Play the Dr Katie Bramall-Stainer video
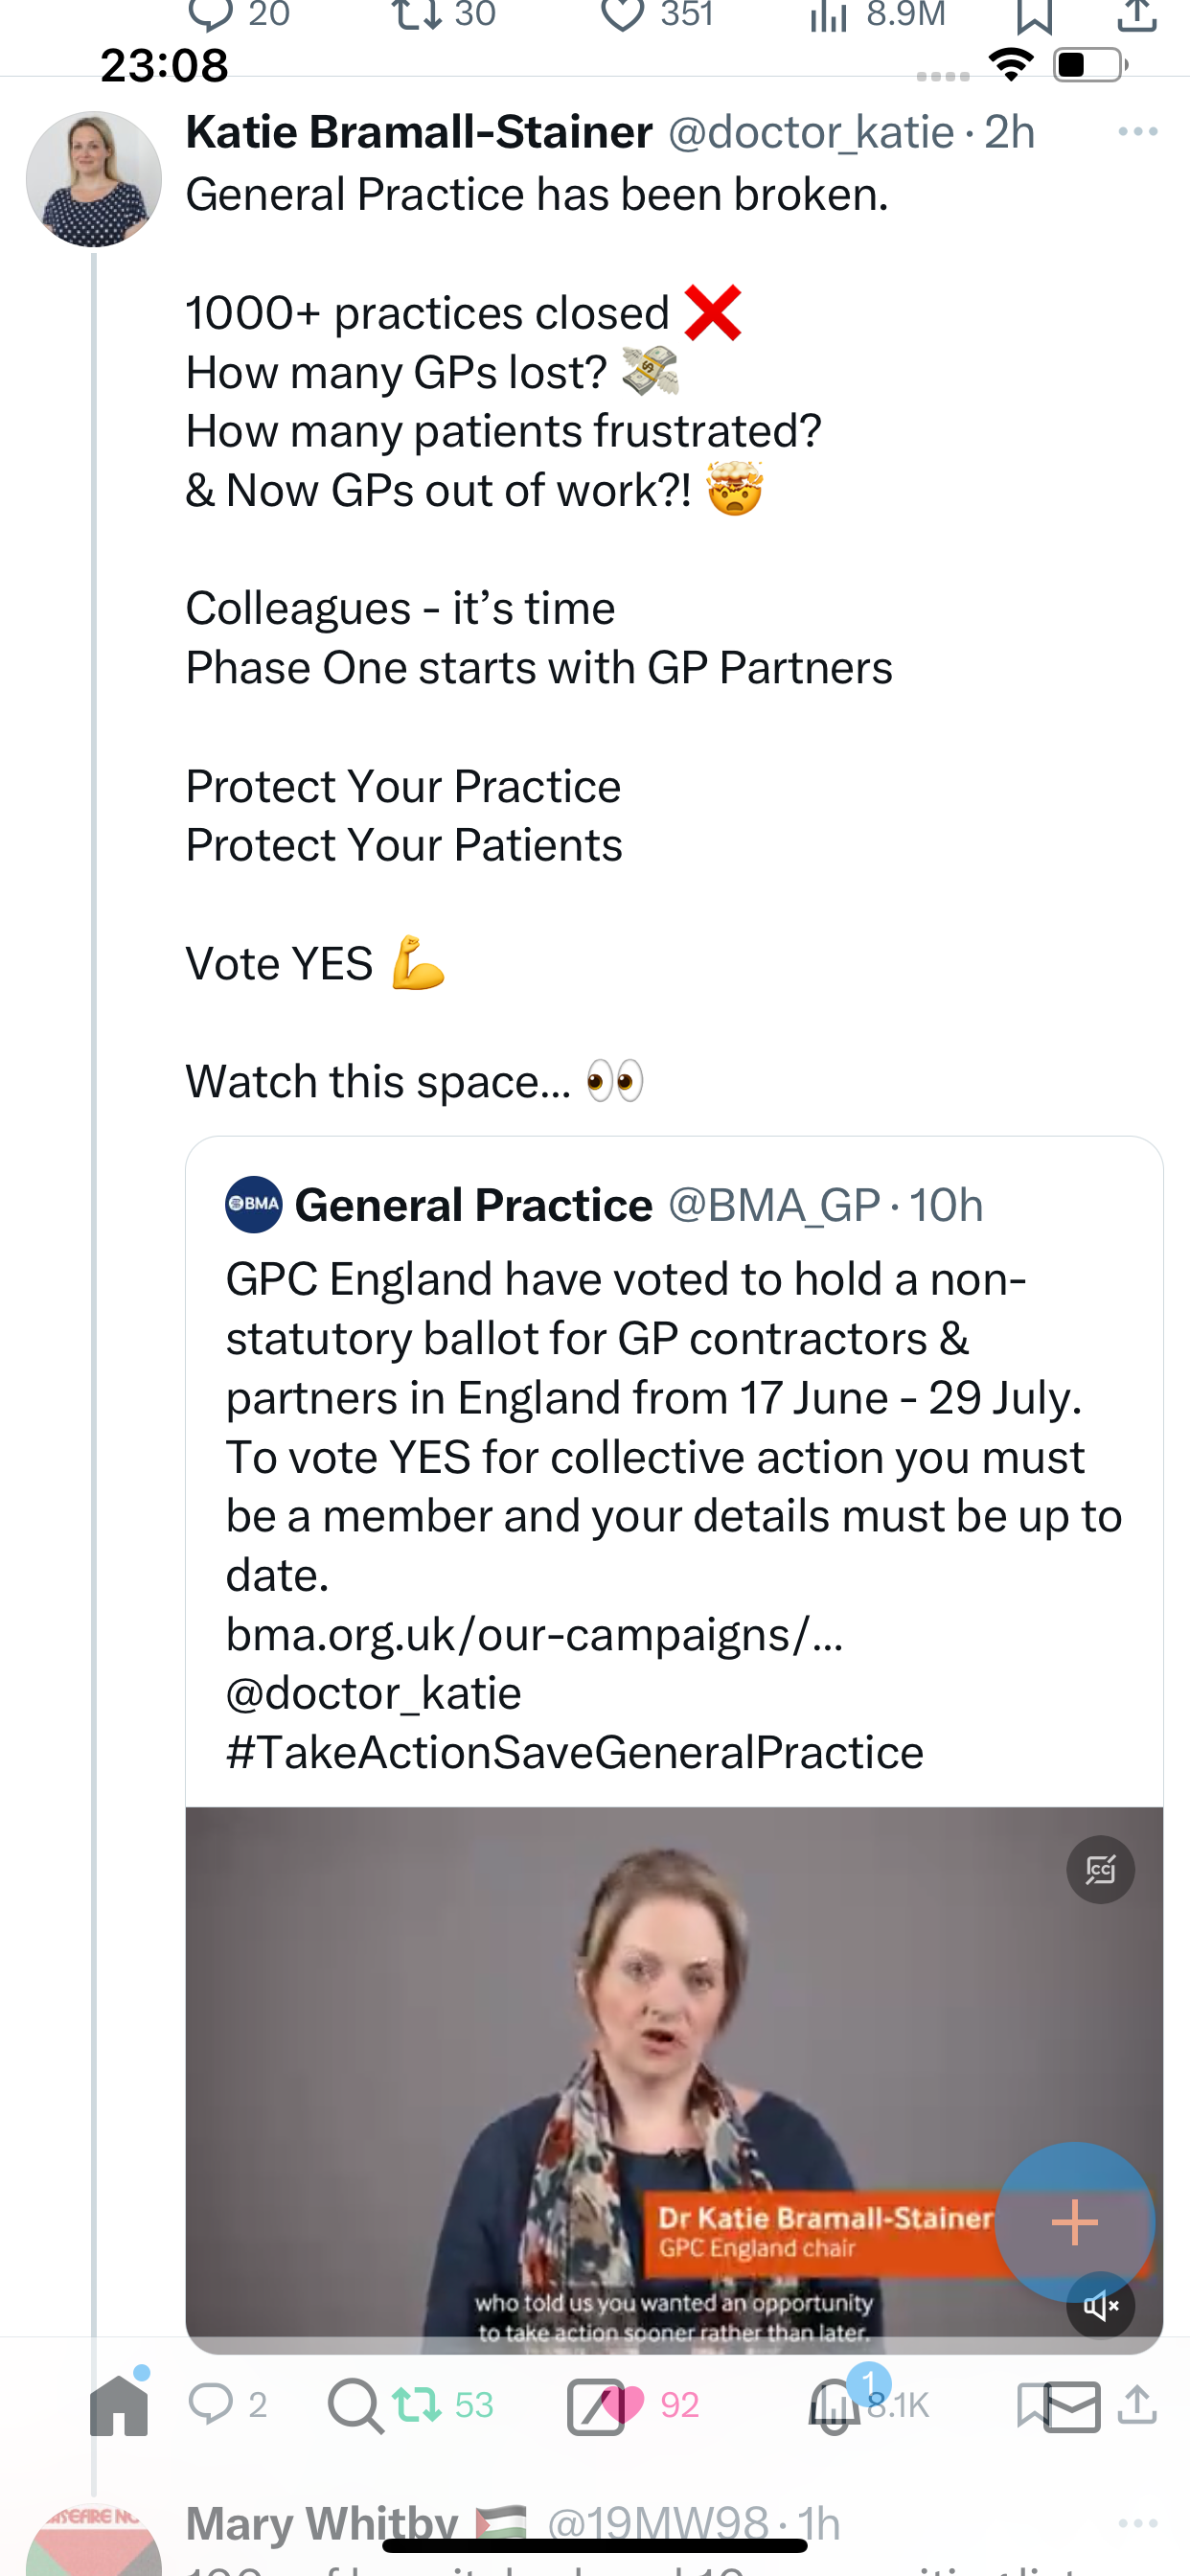The image size is (1190, 2576). [674, 2080]
